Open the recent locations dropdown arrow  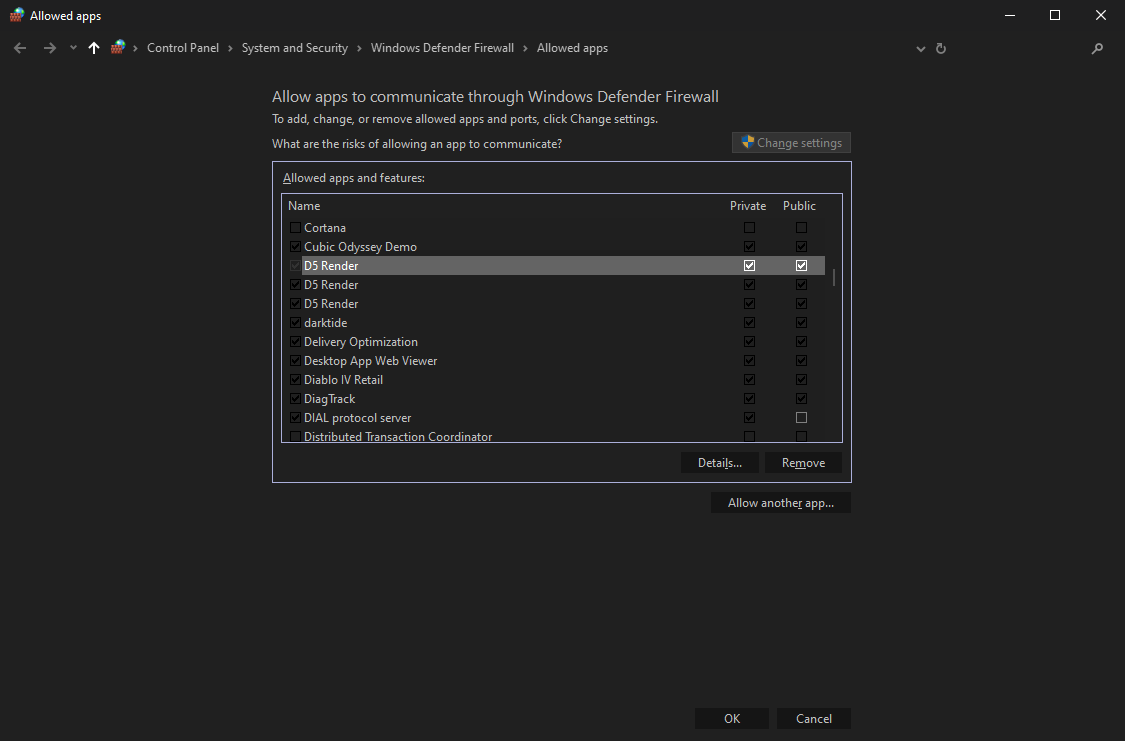coord(73,48)
